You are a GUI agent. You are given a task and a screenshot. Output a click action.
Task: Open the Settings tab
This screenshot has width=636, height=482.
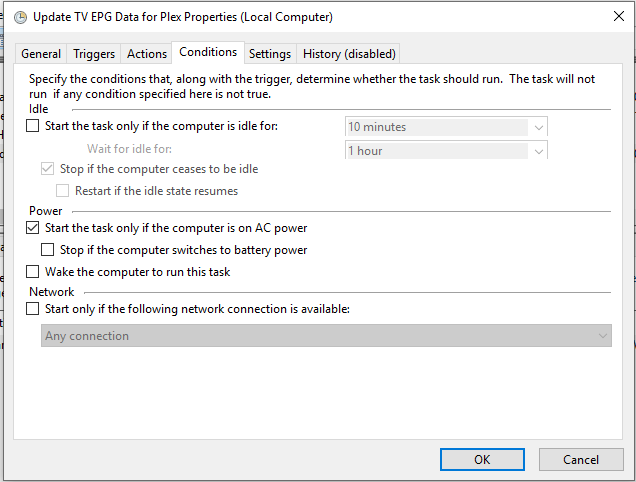[270, 54]
